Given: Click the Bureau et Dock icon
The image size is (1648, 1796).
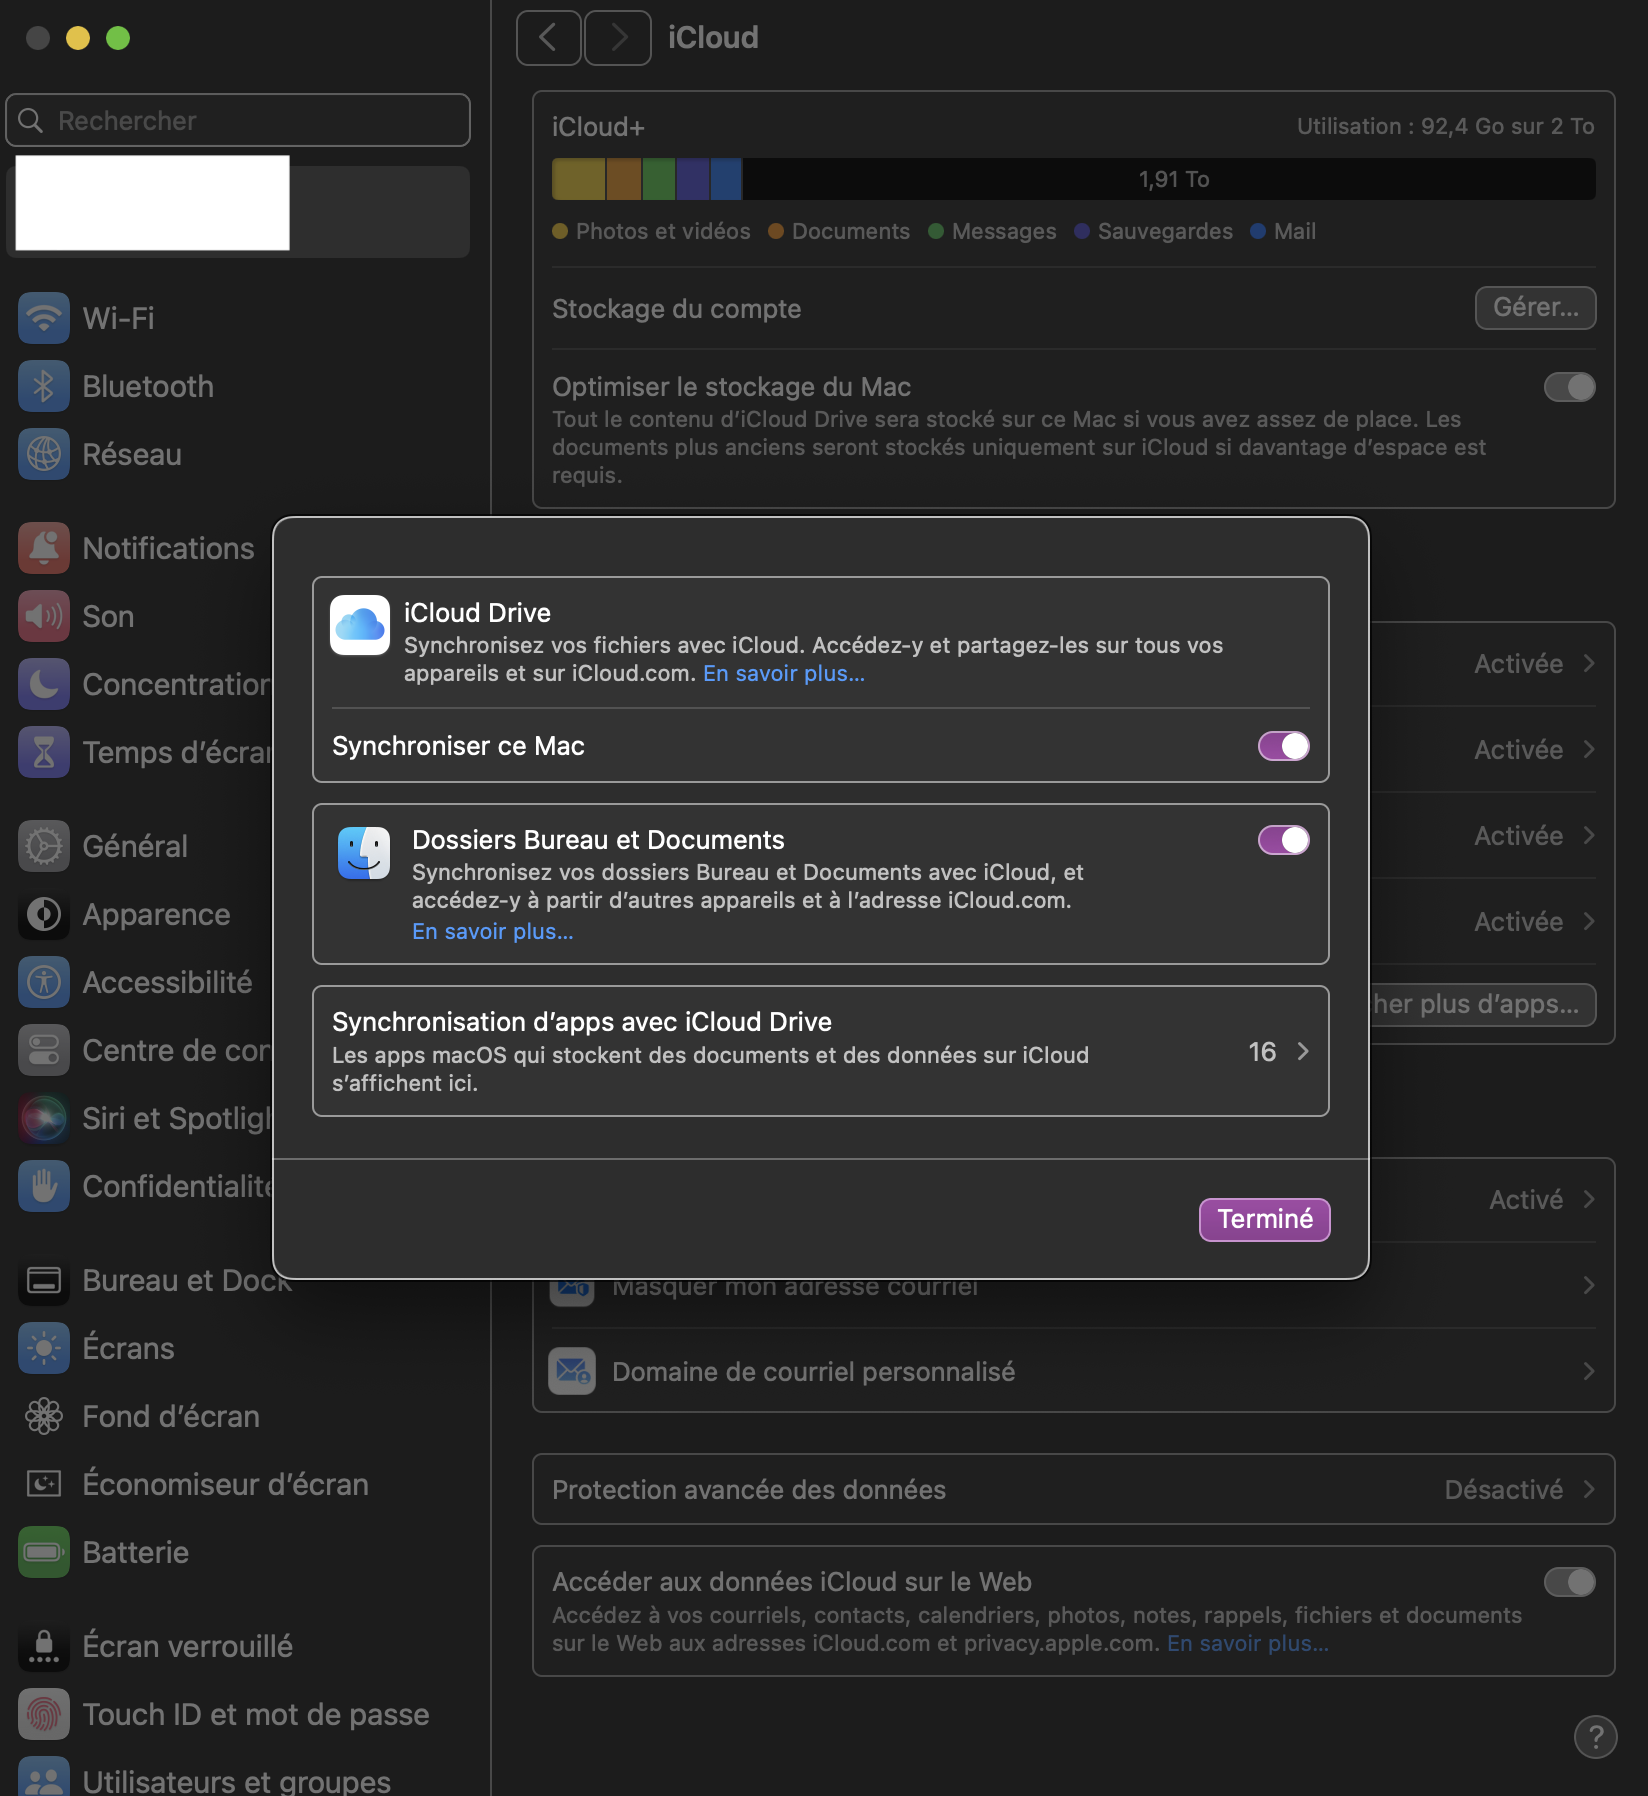Looking at the screenshot, I should click(x=43, y=1280).
